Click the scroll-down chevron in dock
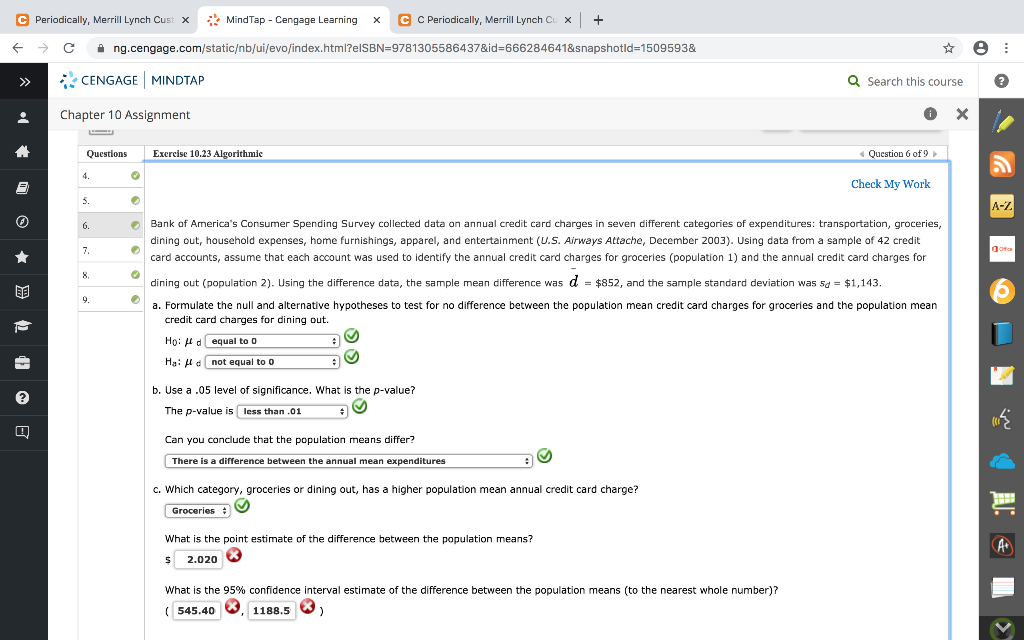This screenshot has width=1024, height=640. click(x=1002, y=629)
